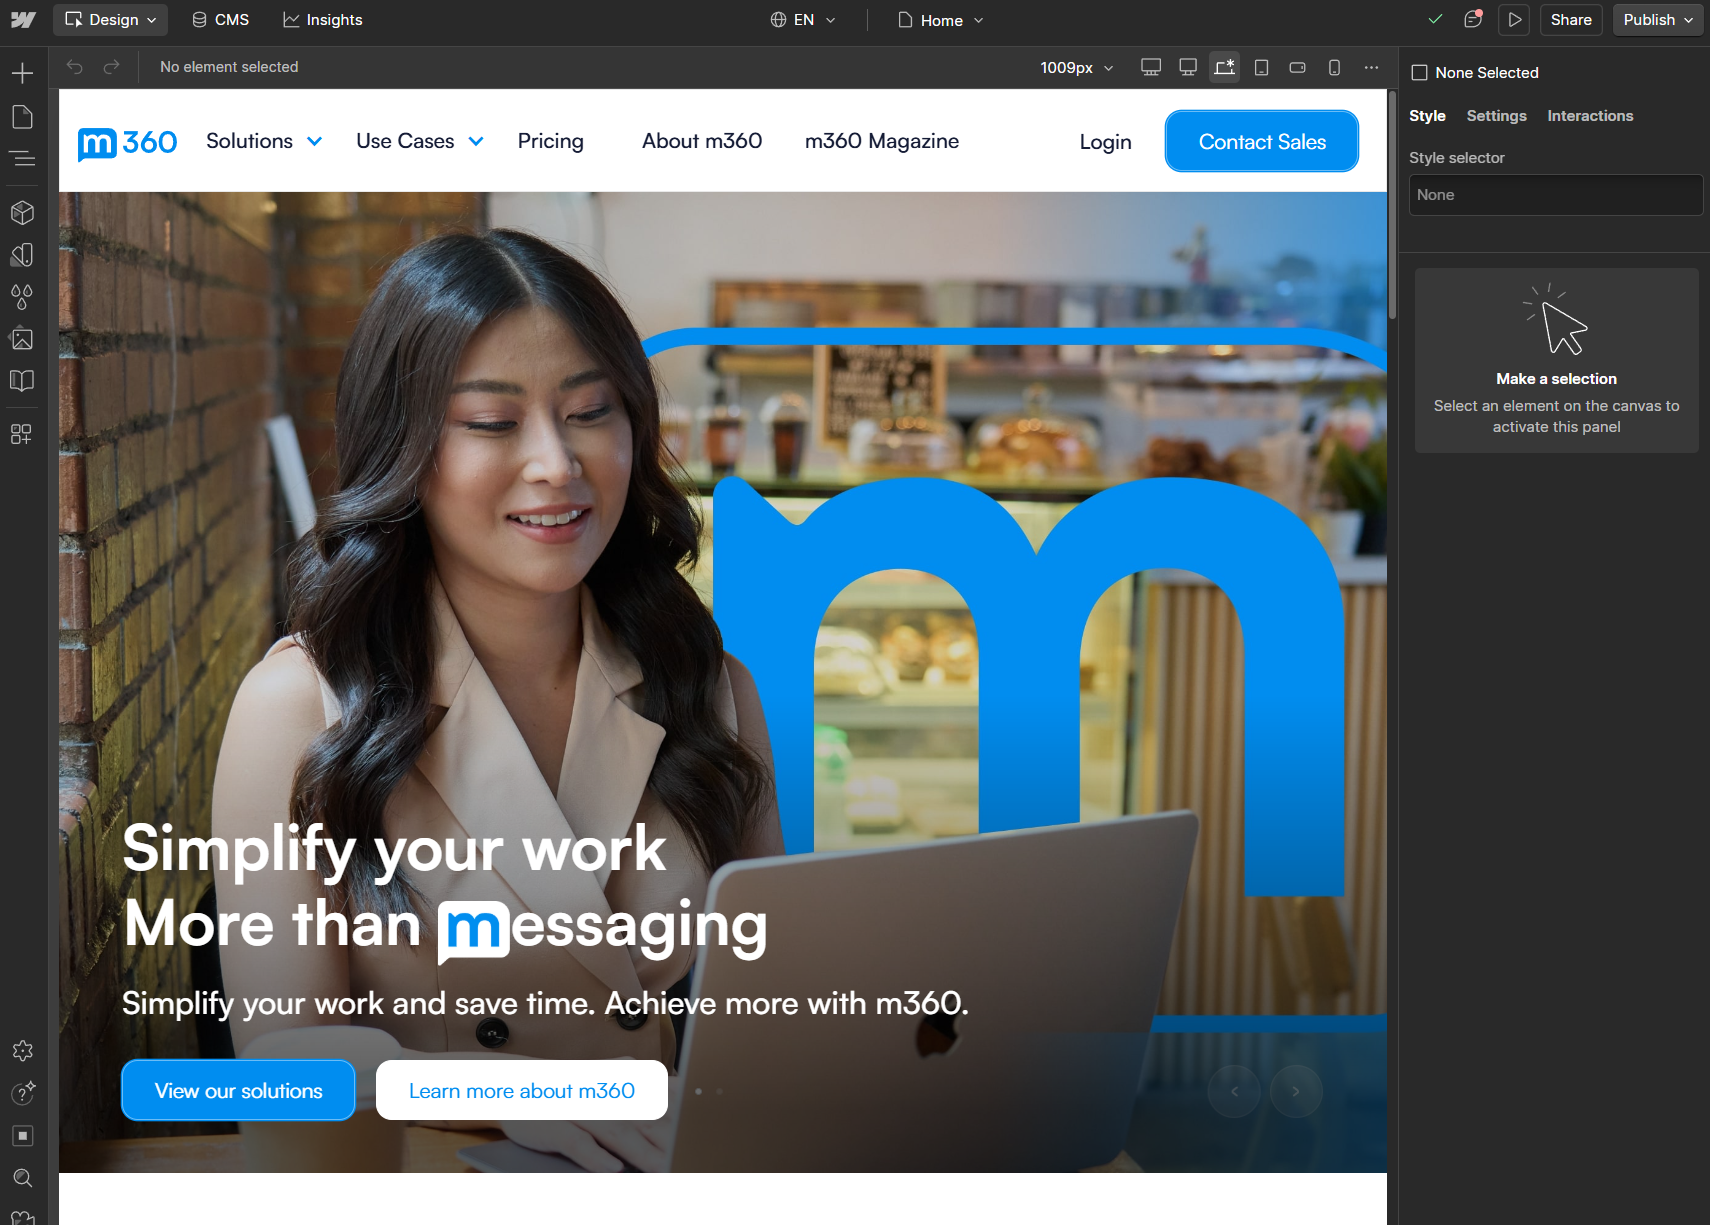Screen dimensions: 1710x1225
Task: Click the slider previous arrow
Action: click(x=1234, y=1091)
